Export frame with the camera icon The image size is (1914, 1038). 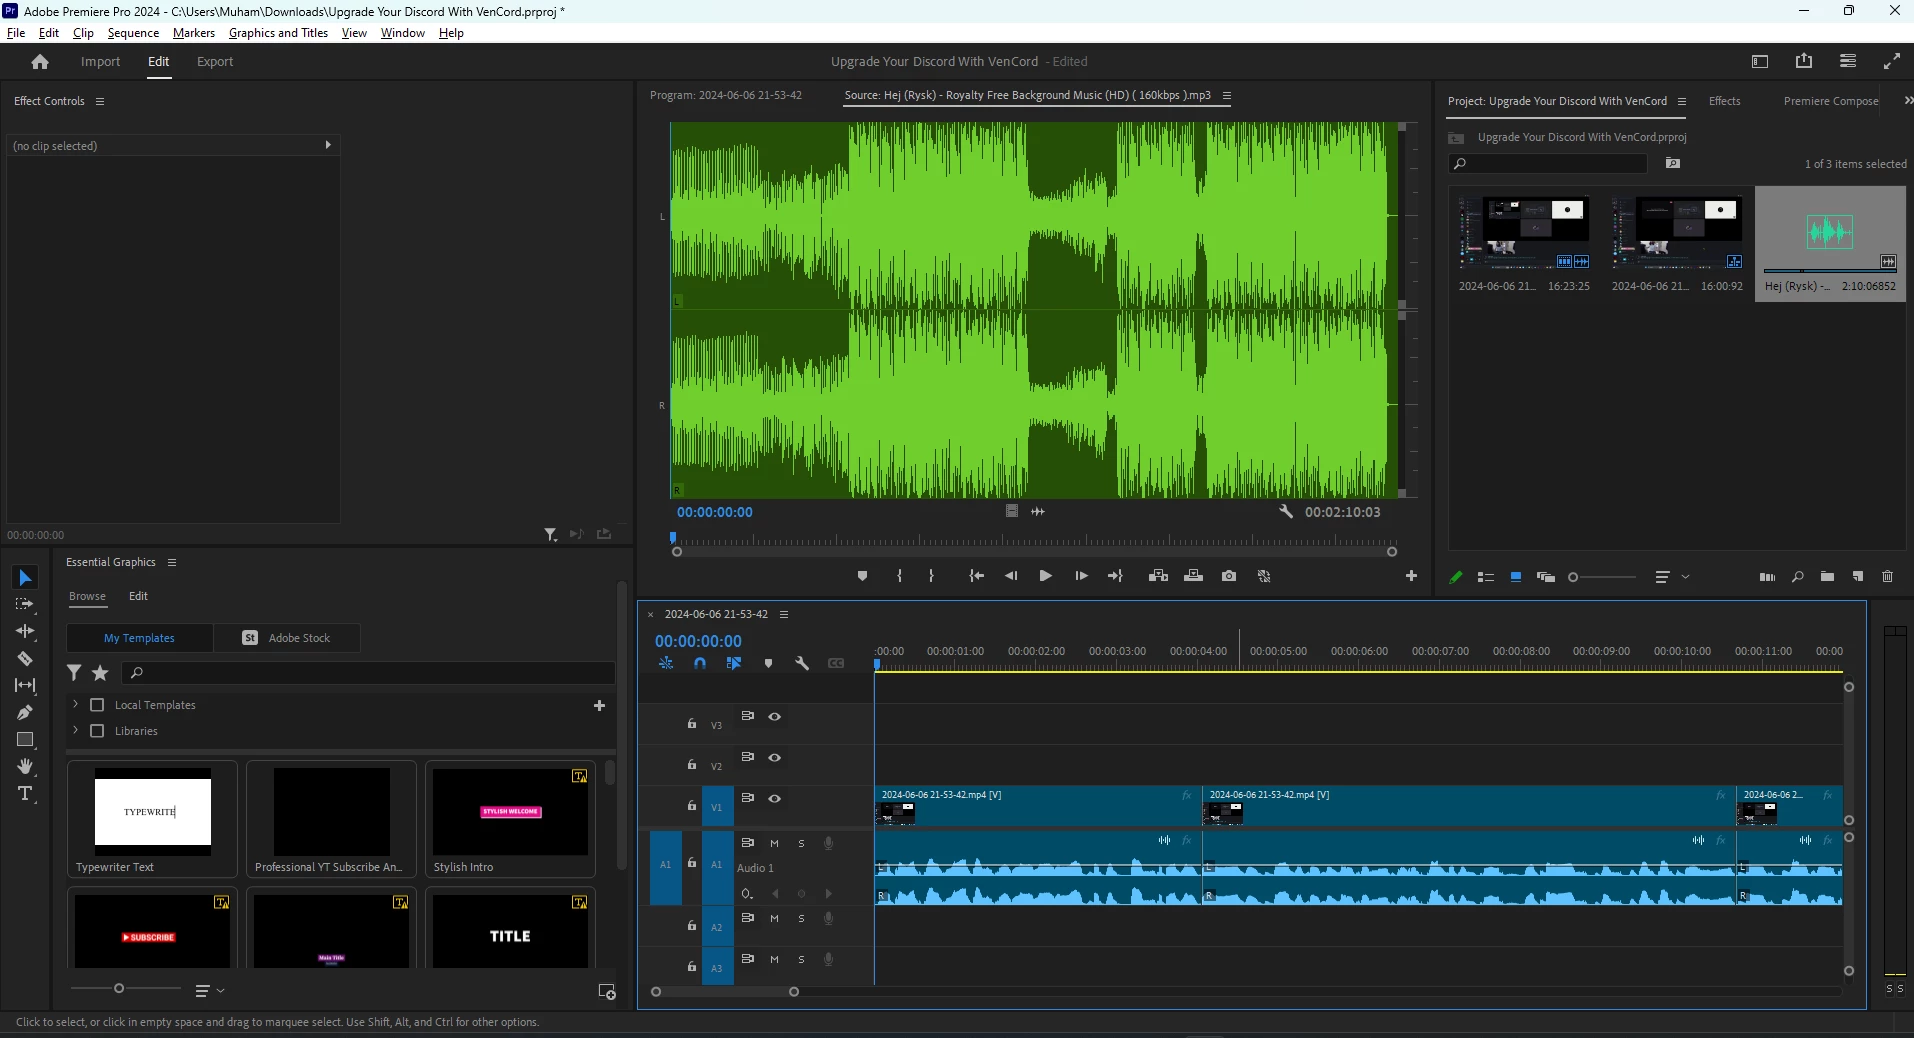pos(1229,576)
